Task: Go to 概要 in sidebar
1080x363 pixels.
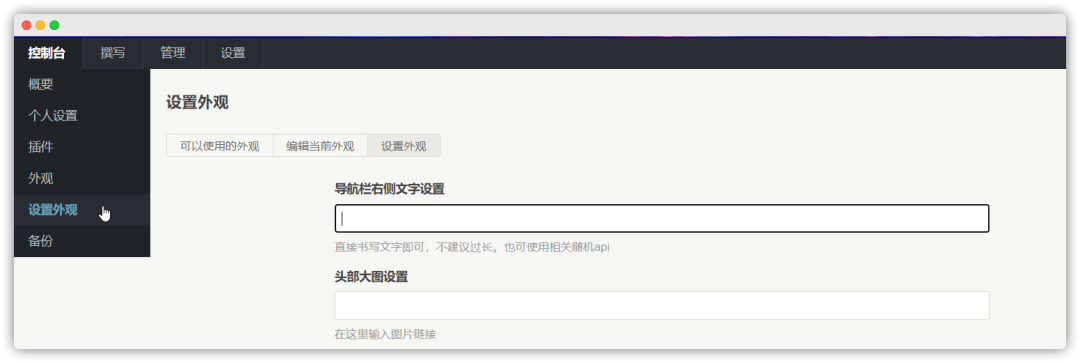Action: (81, 85)
